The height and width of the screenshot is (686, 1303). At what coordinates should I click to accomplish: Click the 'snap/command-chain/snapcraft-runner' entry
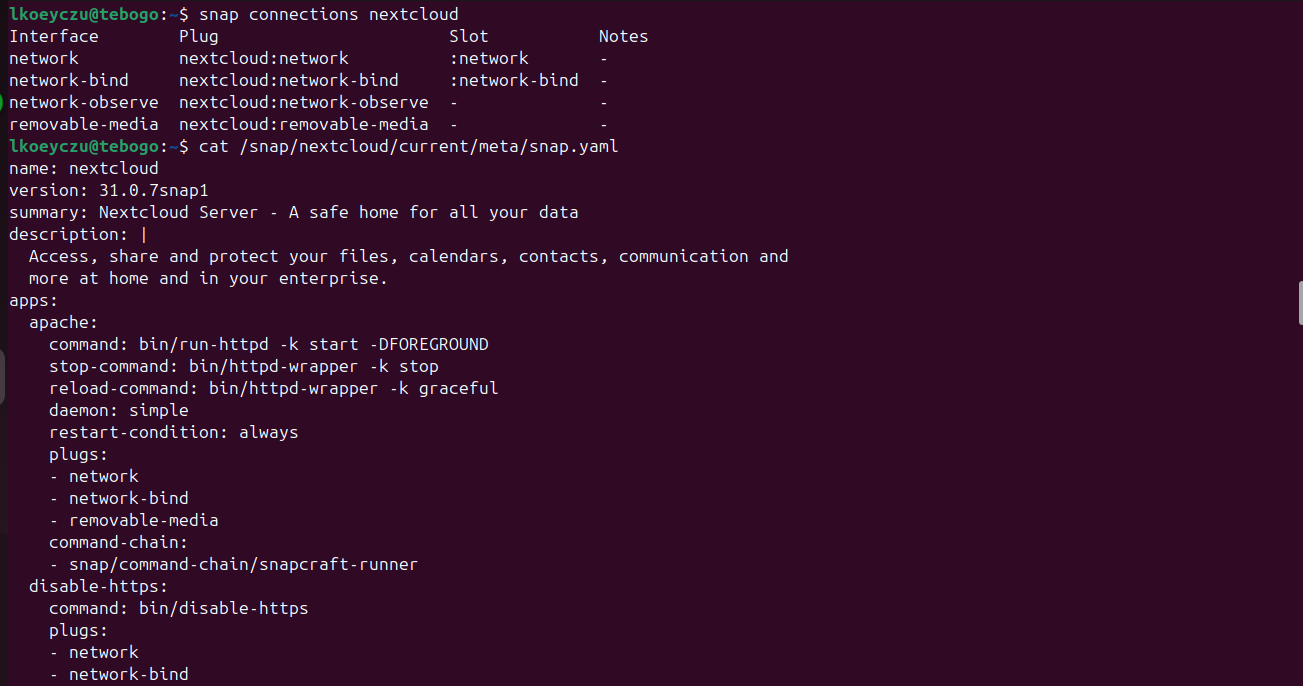pos(244,564)
